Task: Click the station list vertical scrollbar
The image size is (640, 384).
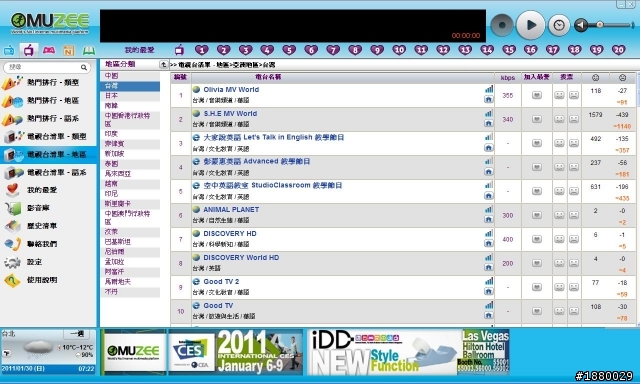Action: 638,200
